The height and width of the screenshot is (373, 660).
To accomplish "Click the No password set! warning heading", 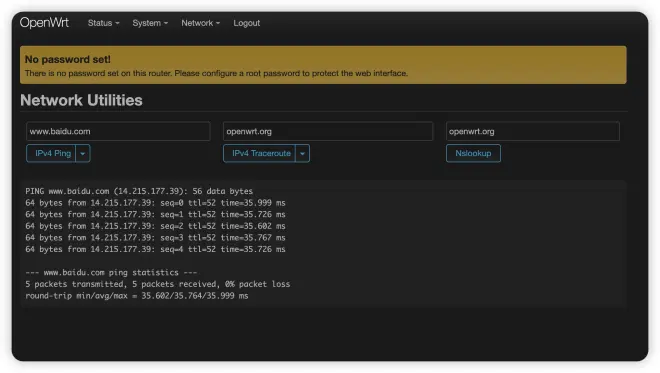I will [68, 59].
